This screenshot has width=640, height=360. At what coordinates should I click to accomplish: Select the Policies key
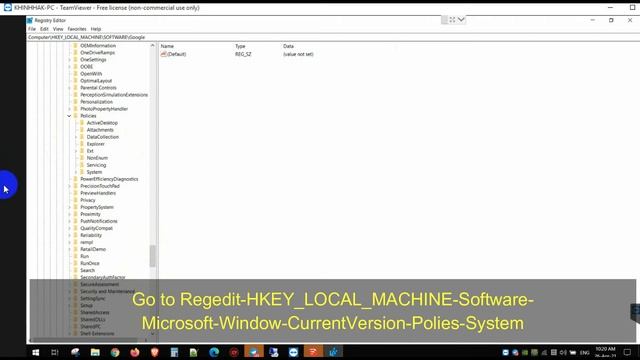[88, 116]
